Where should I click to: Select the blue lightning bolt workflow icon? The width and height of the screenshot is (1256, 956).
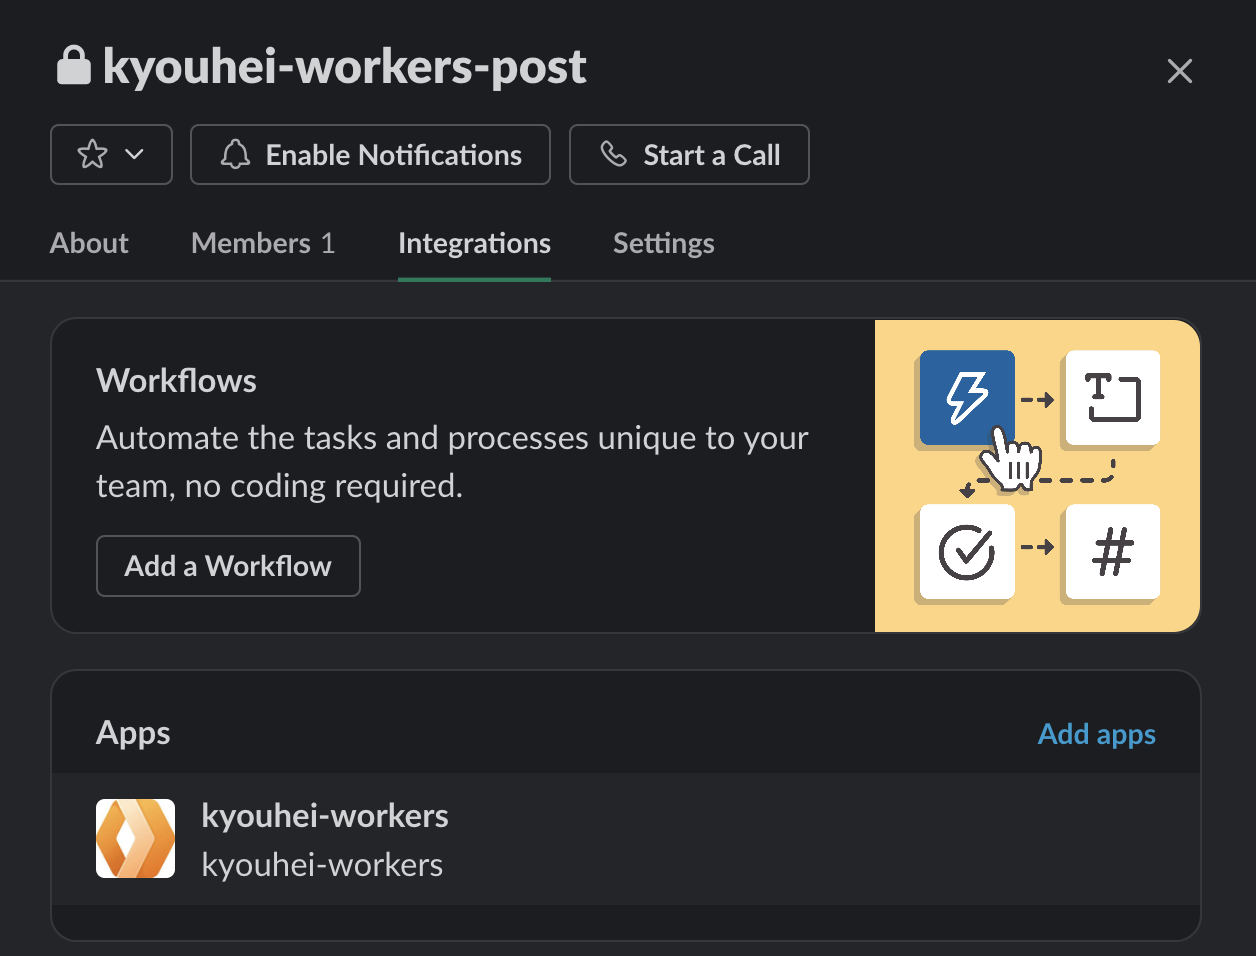966,397
